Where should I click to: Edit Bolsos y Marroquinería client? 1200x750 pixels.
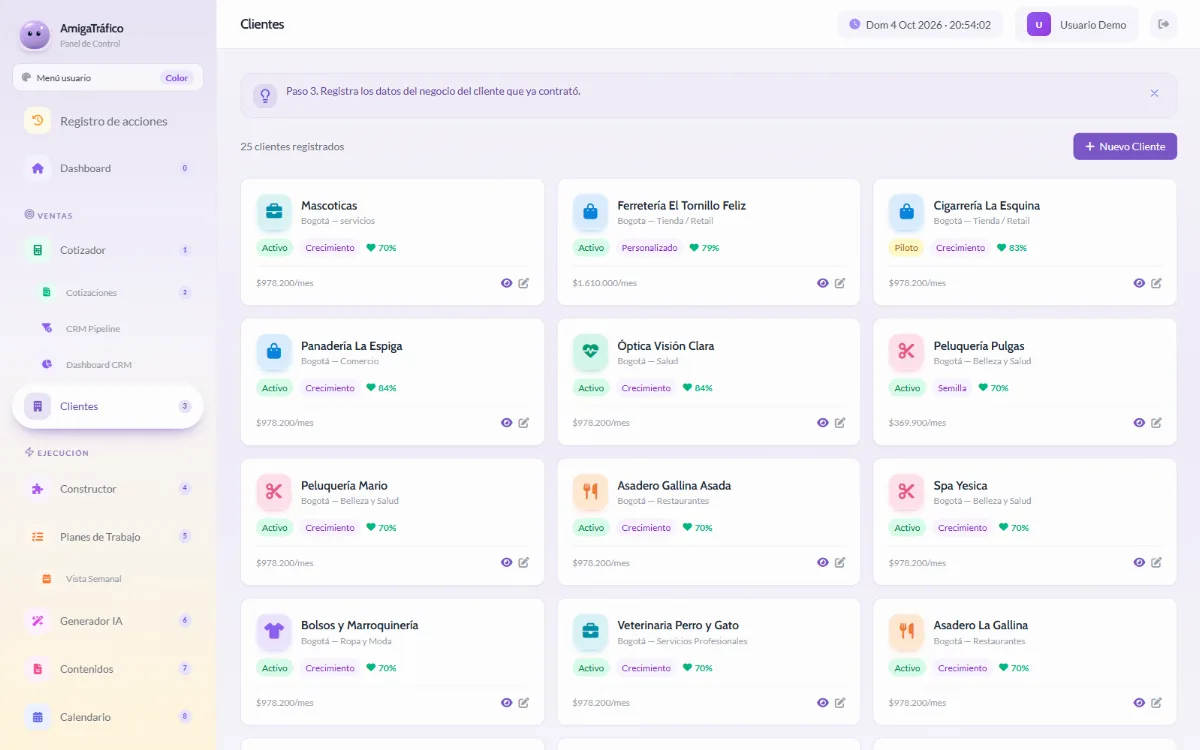(524, 703)
